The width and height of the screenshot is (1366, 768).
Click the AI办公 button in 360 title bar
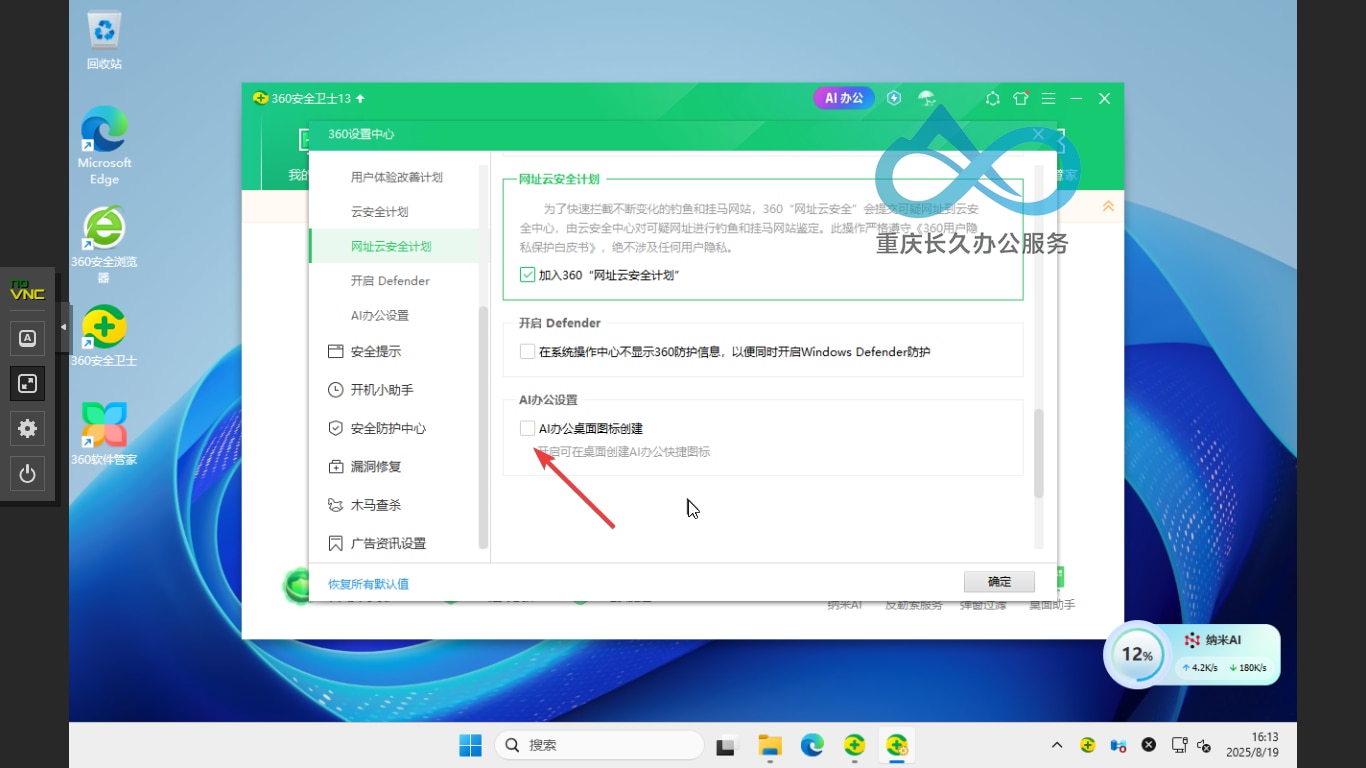(844, 98)
